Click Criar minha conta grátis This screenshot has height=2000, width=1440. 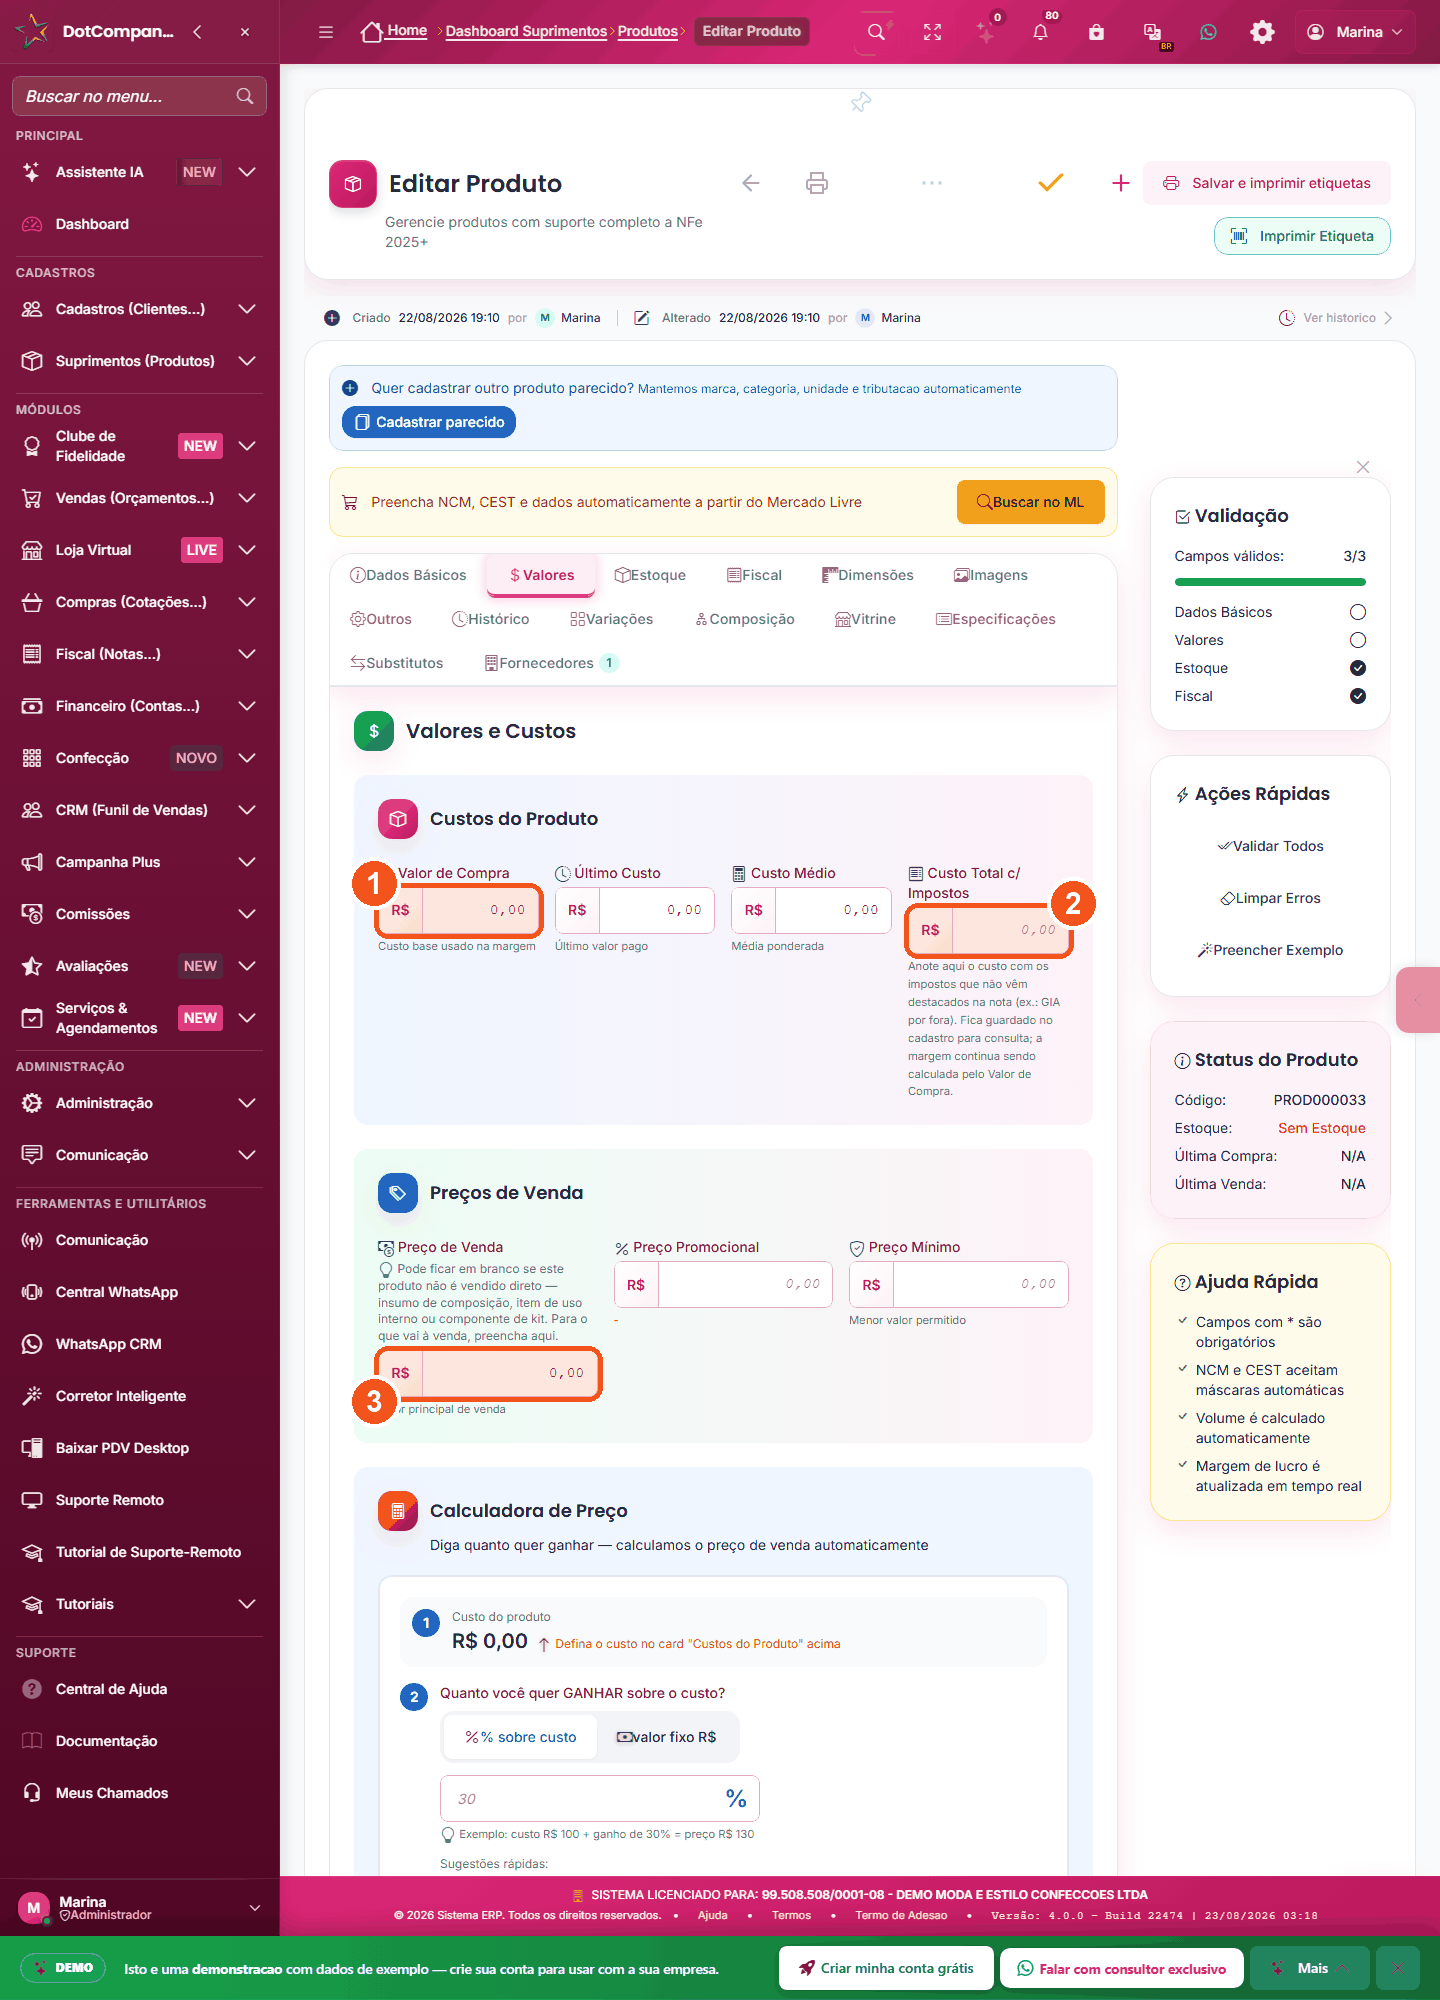pyautogui.click(x=886, y=1968)
